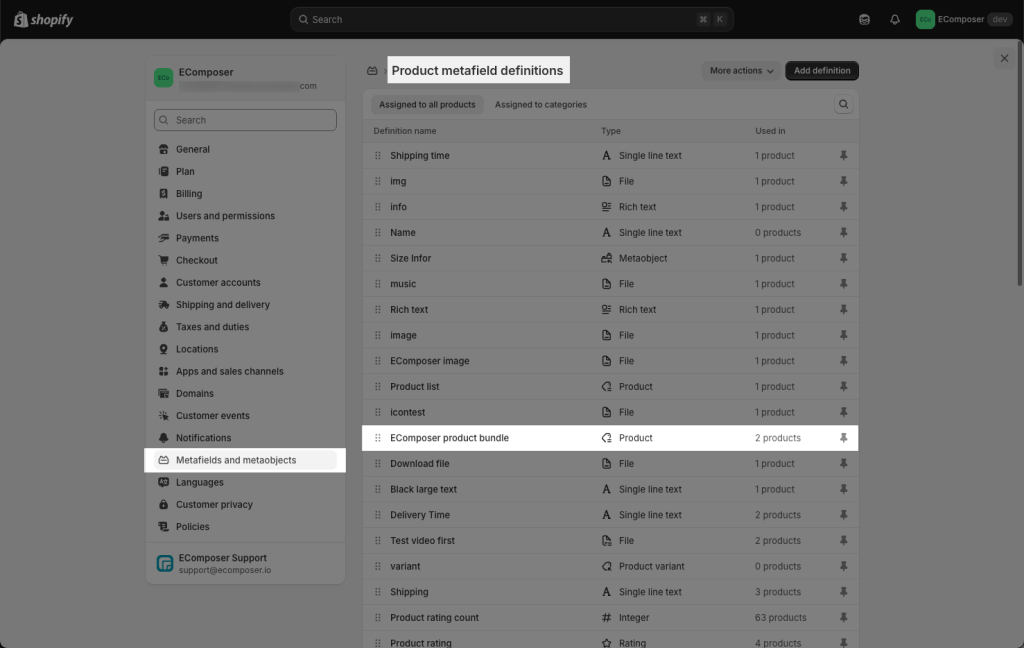The height and width of the screenshot is (648, 1024).
Task: Switch to Assigned to categories tab
Action: (540, 104)
